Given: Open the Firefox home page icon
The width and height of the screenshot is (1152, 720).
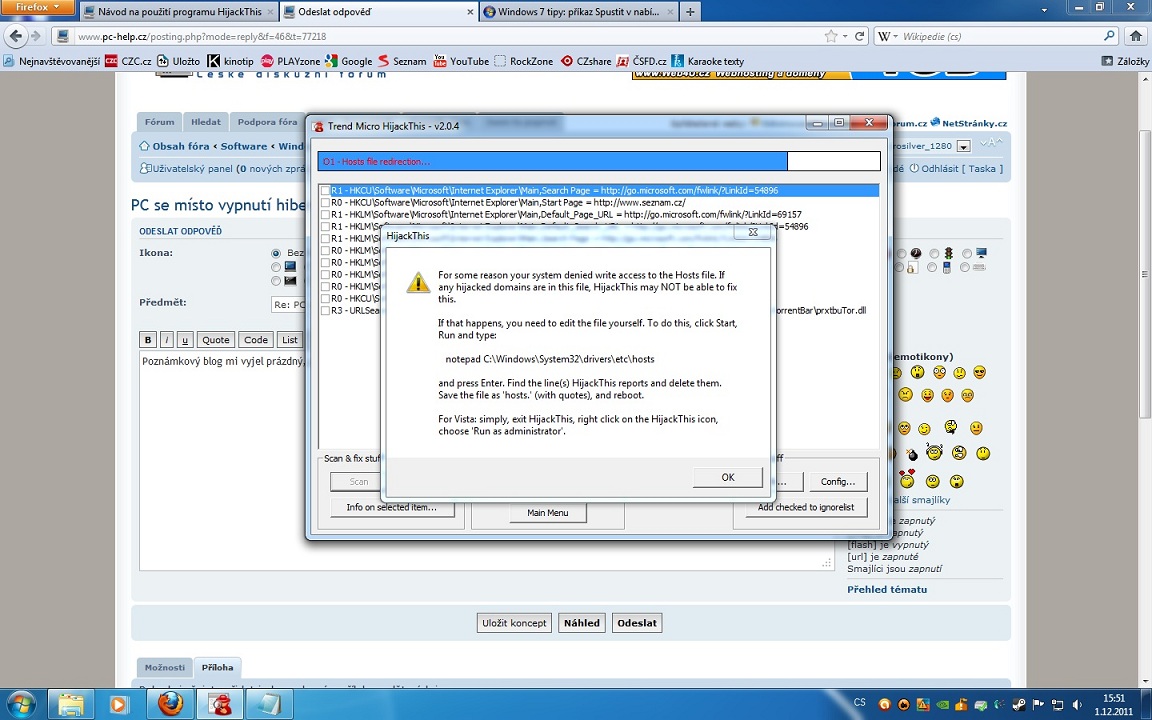Looking at the screenshot, I should (x=1135, y=36).
